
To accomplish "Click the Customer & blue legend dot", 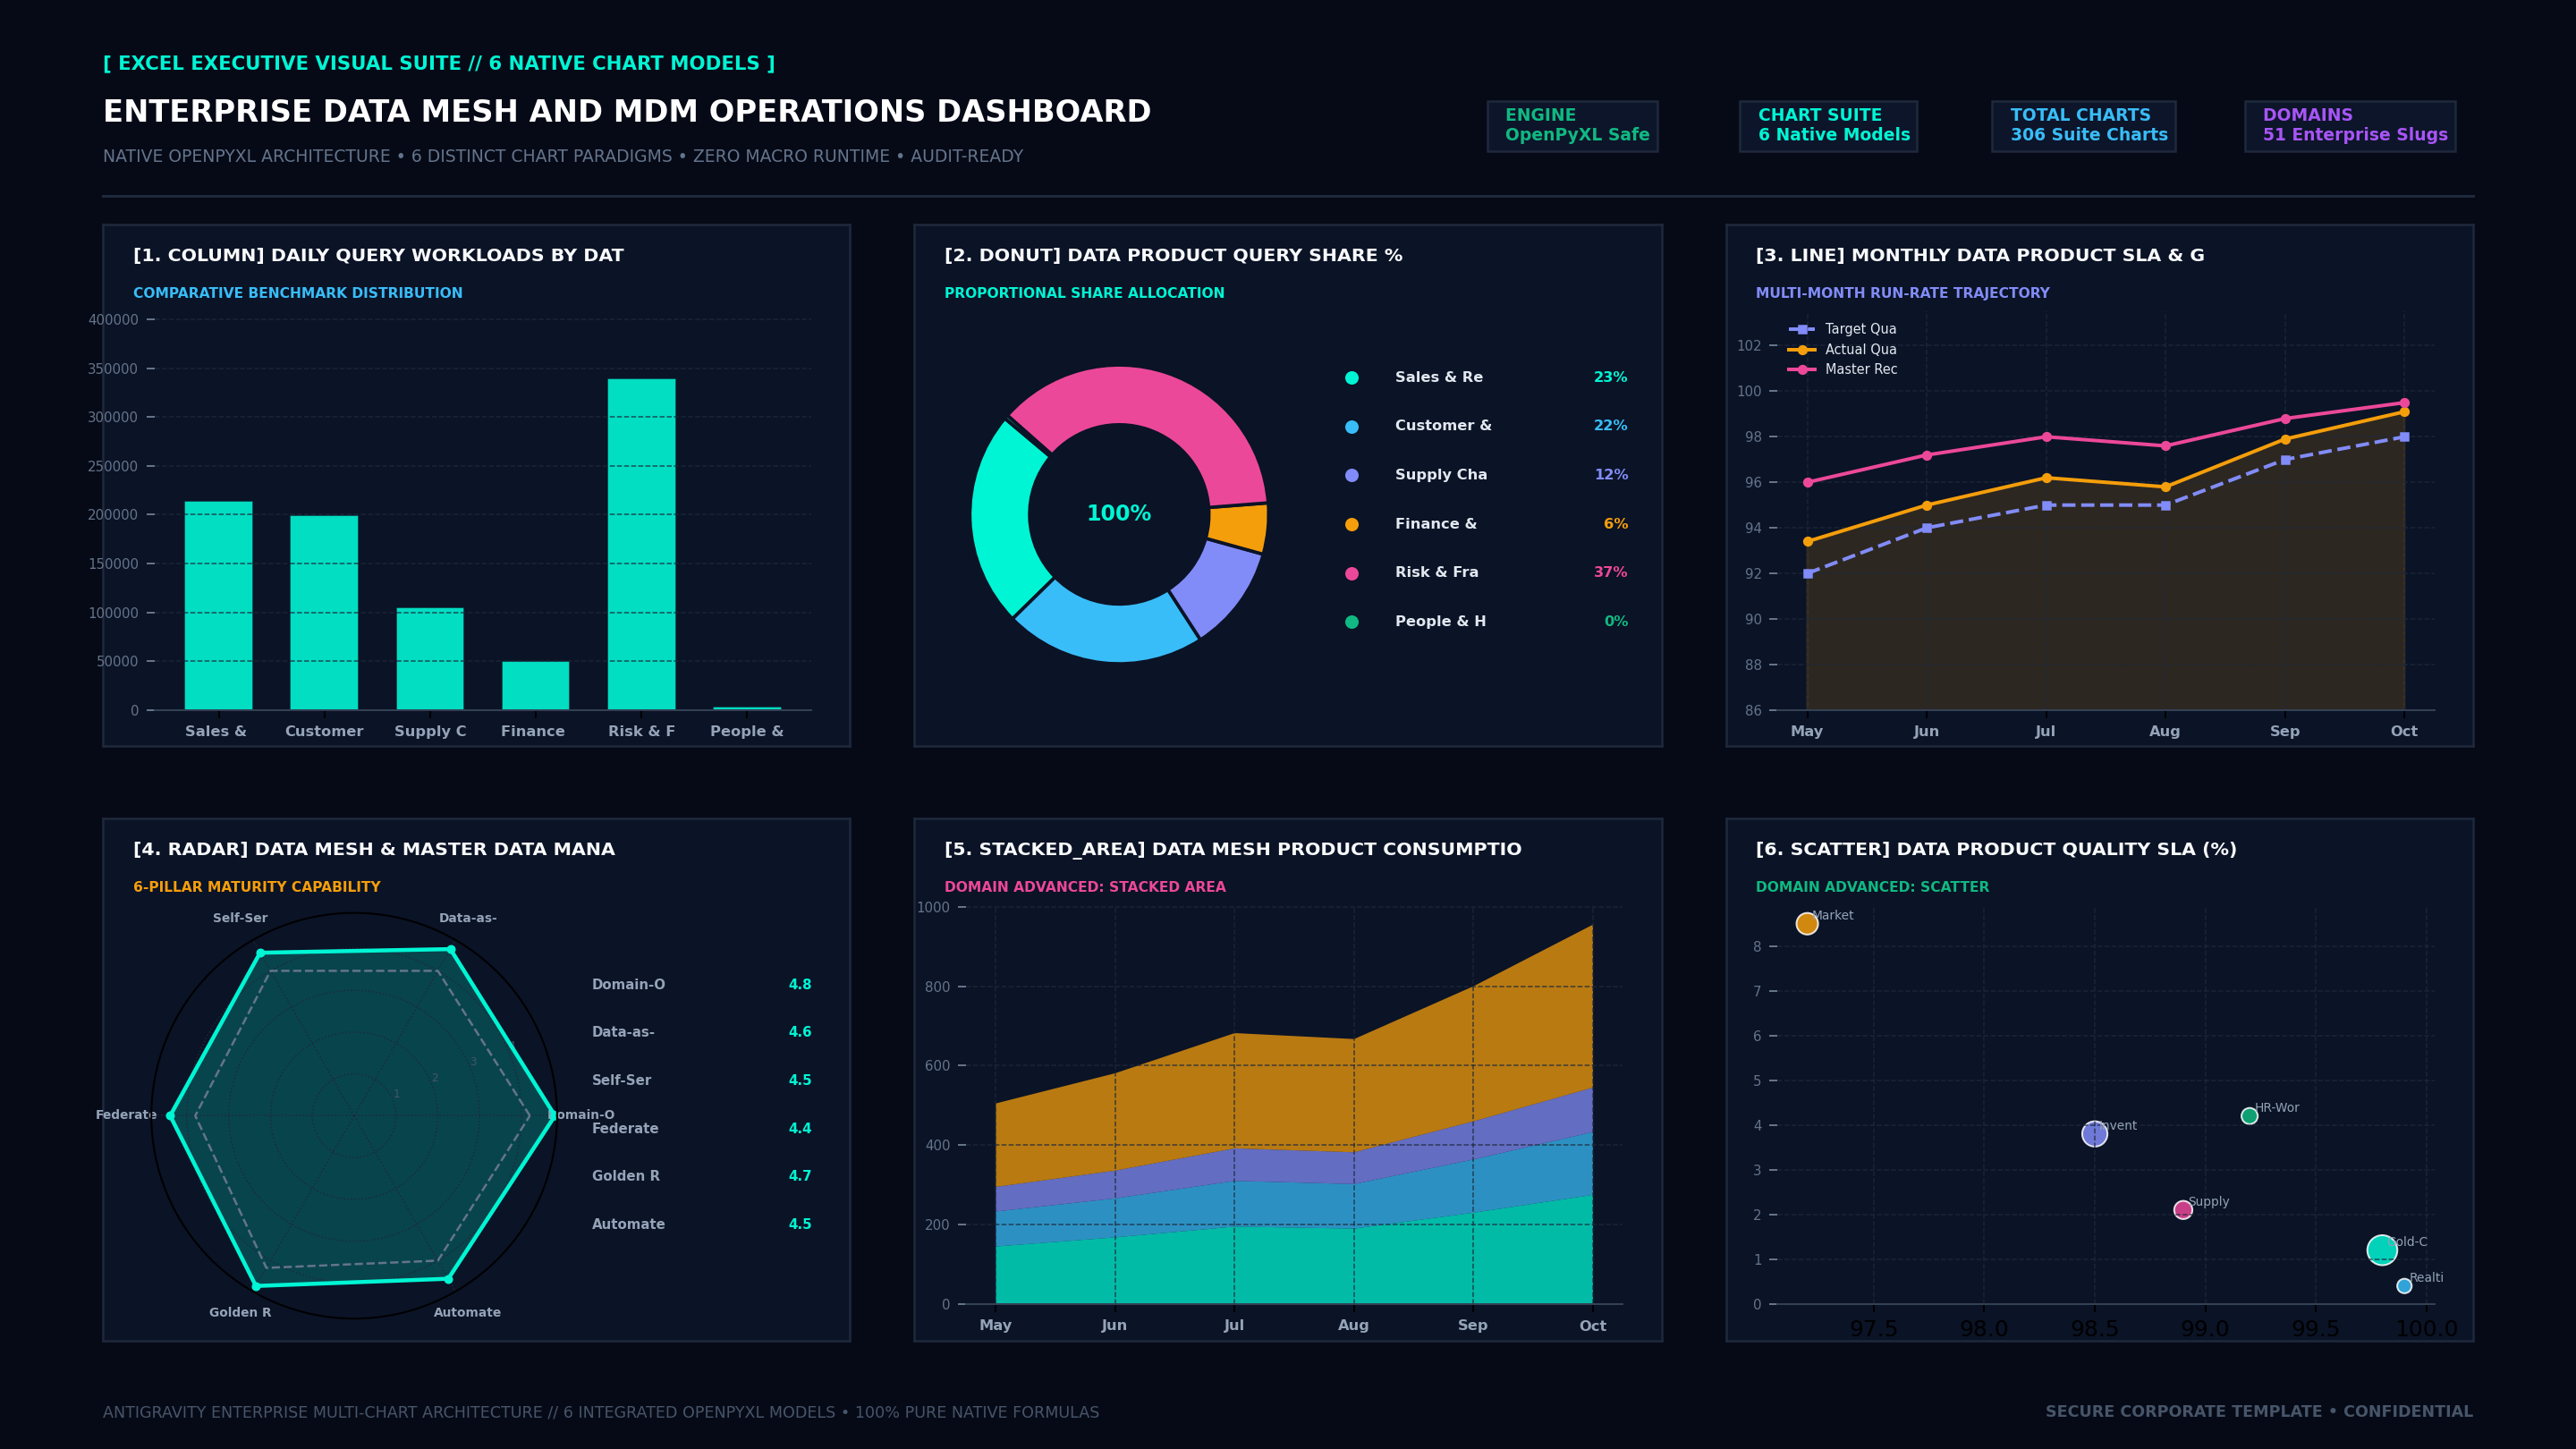I will (1352, 427).
